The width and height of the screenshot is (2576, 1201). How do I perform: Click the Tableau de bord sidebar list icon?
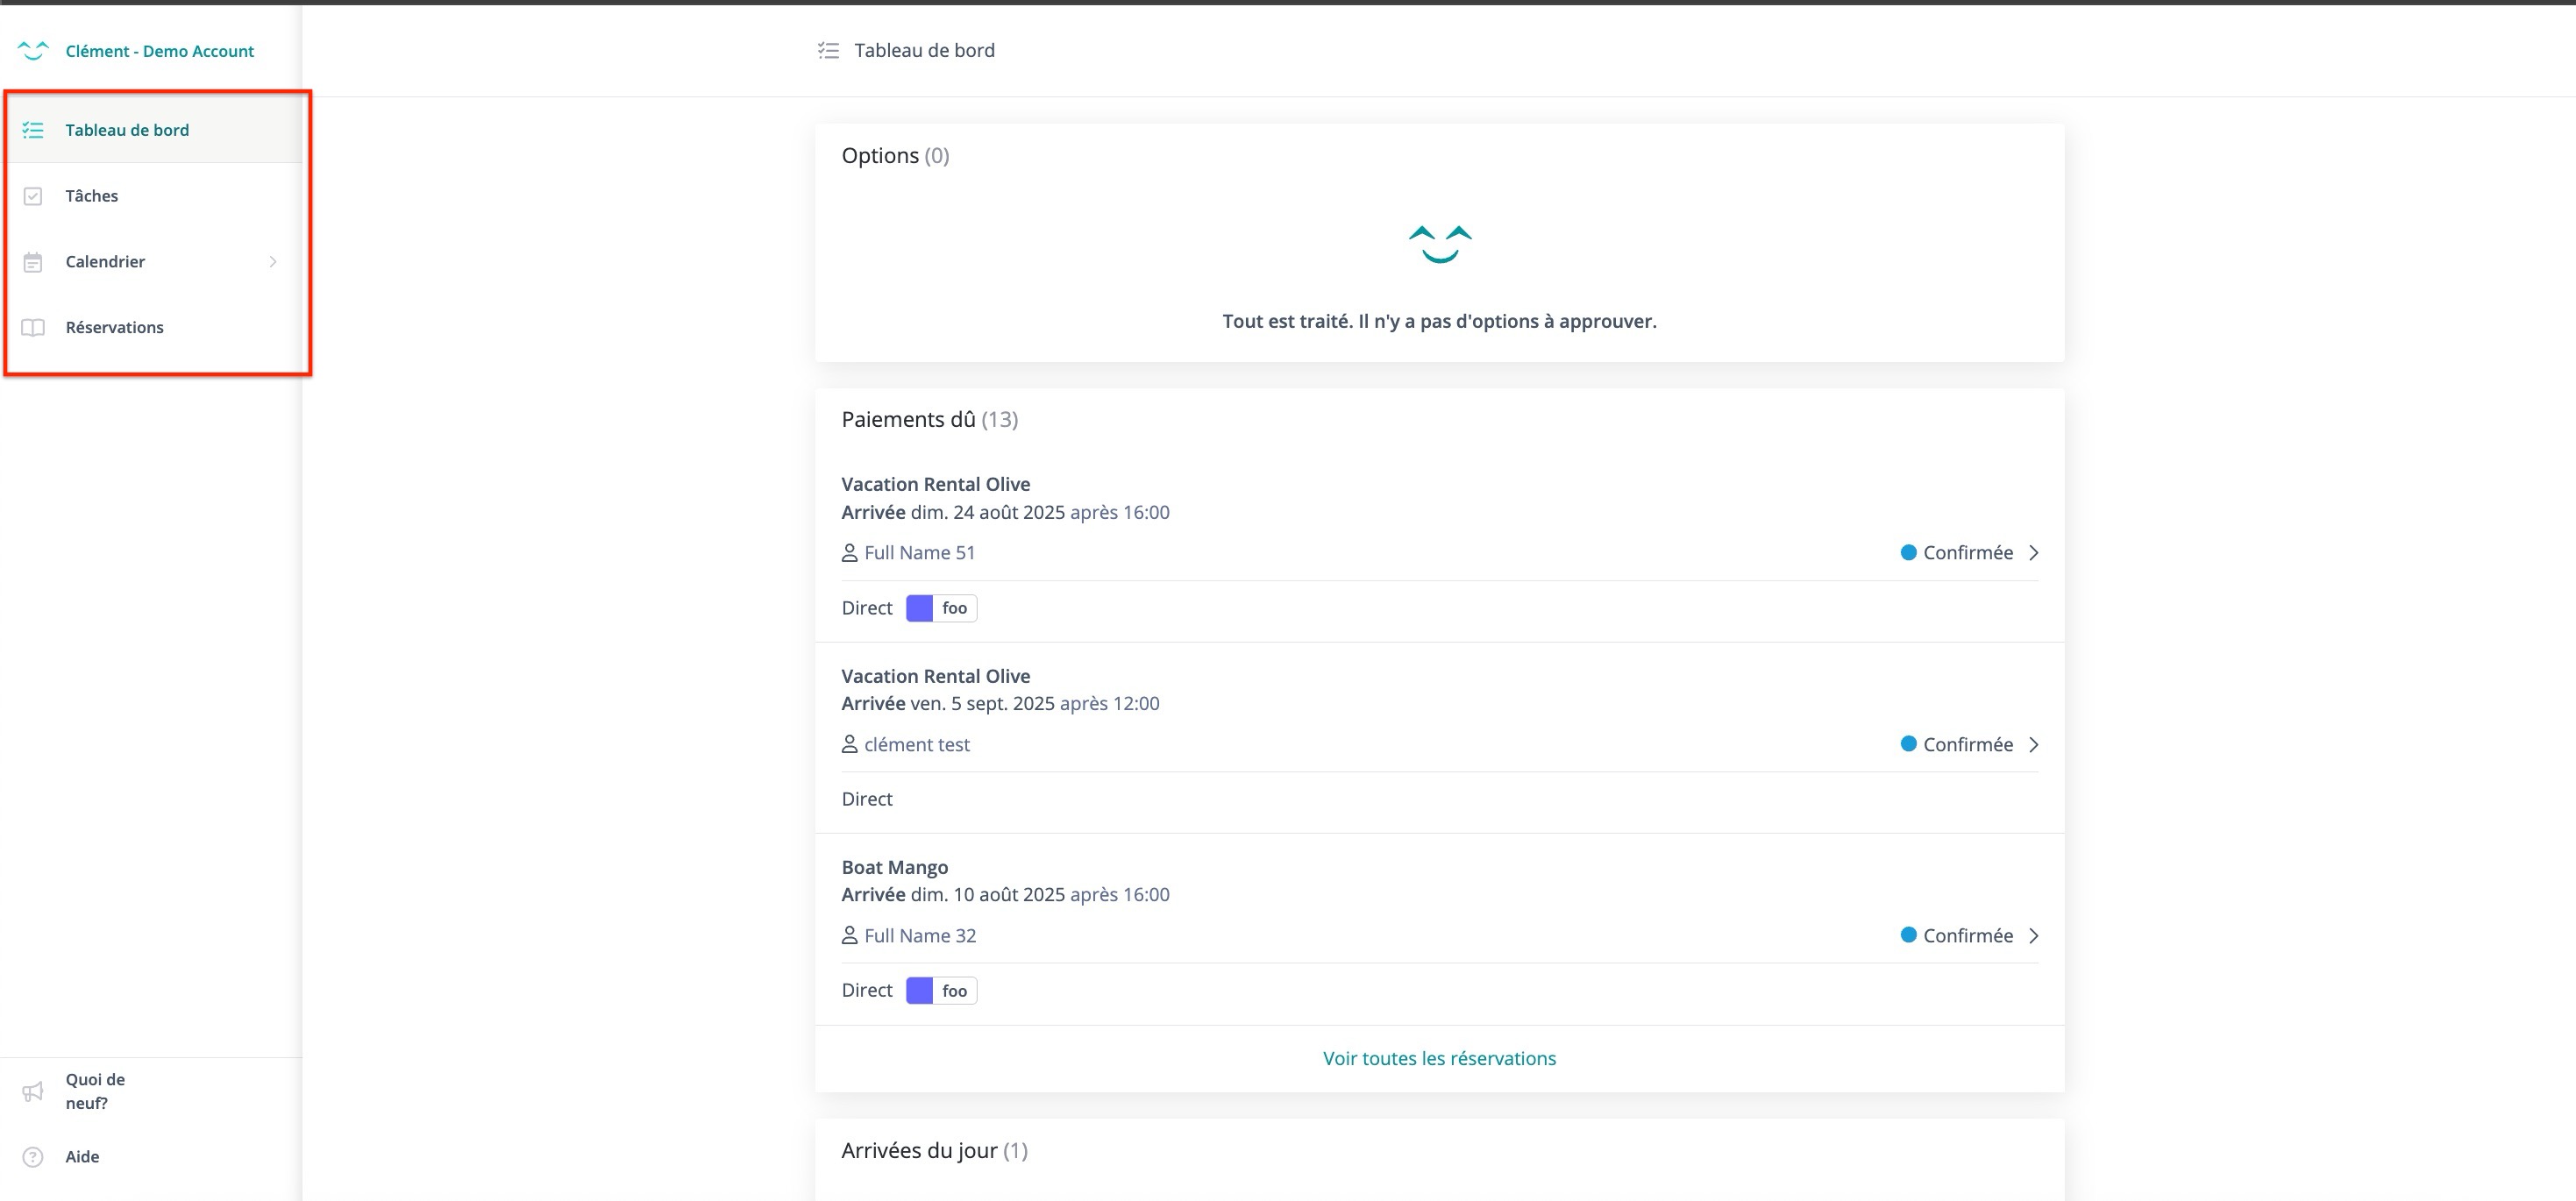pyautogui.click(x=33, y=130)
